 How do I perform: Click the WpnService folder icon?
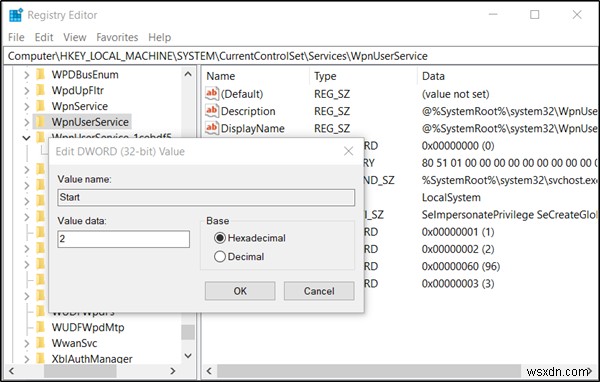(41, 106)
